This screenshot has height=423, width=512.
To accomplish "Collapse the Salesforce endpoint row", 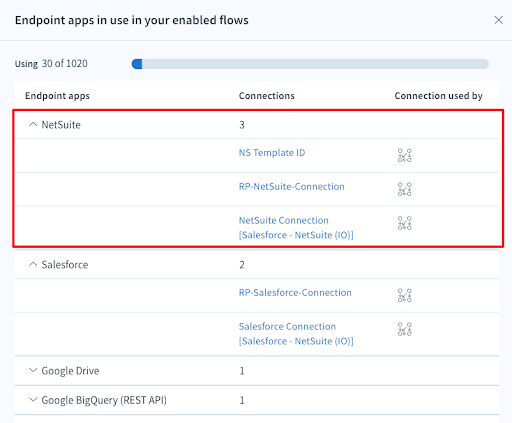I will click(x=33, y=264).
